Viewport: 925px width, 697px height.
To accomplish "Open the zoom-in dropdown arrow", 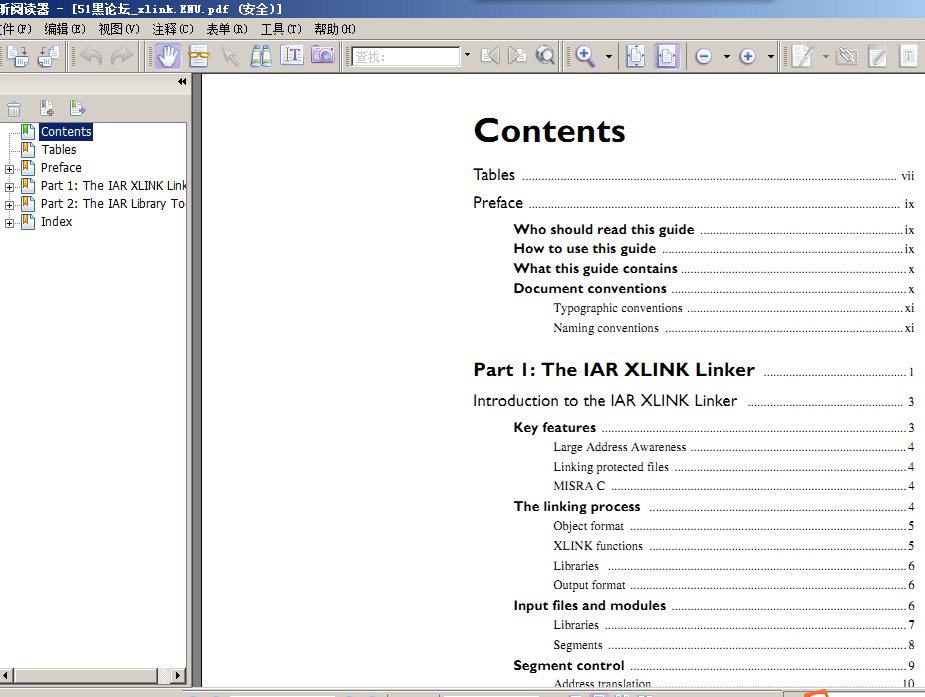I will (x=770, y=57).
